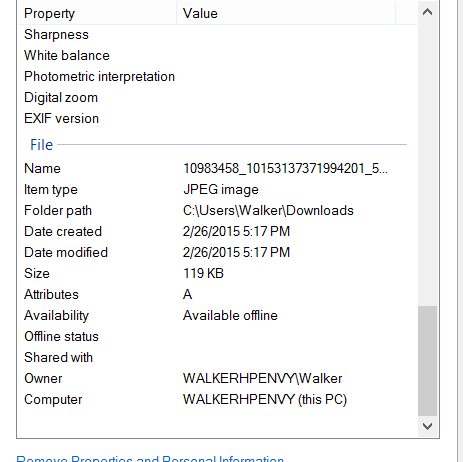This screenshot has height=462, width=463.
Task: Select the Sharpness property row
Action: click(x=217, y=35)
